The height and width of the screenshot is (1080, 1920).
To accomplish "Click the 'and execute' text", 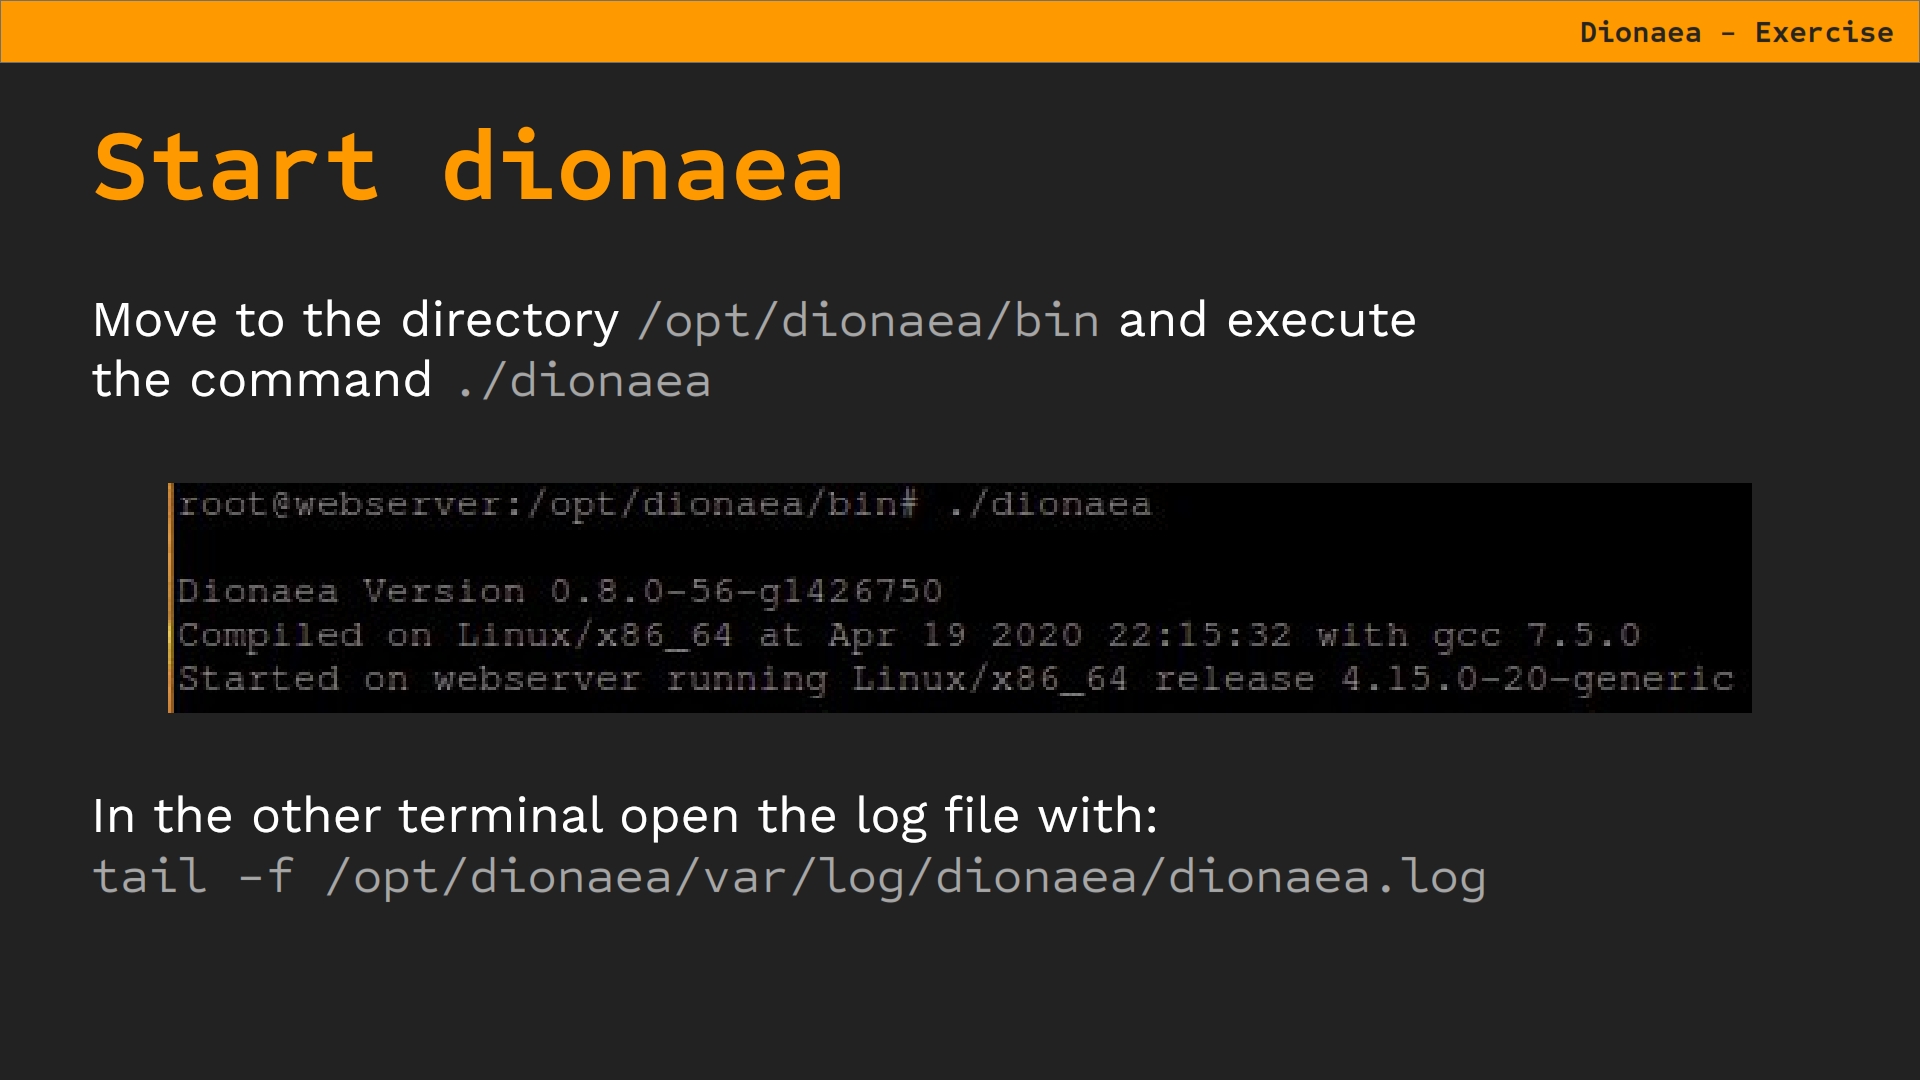I will point(1267,321).
